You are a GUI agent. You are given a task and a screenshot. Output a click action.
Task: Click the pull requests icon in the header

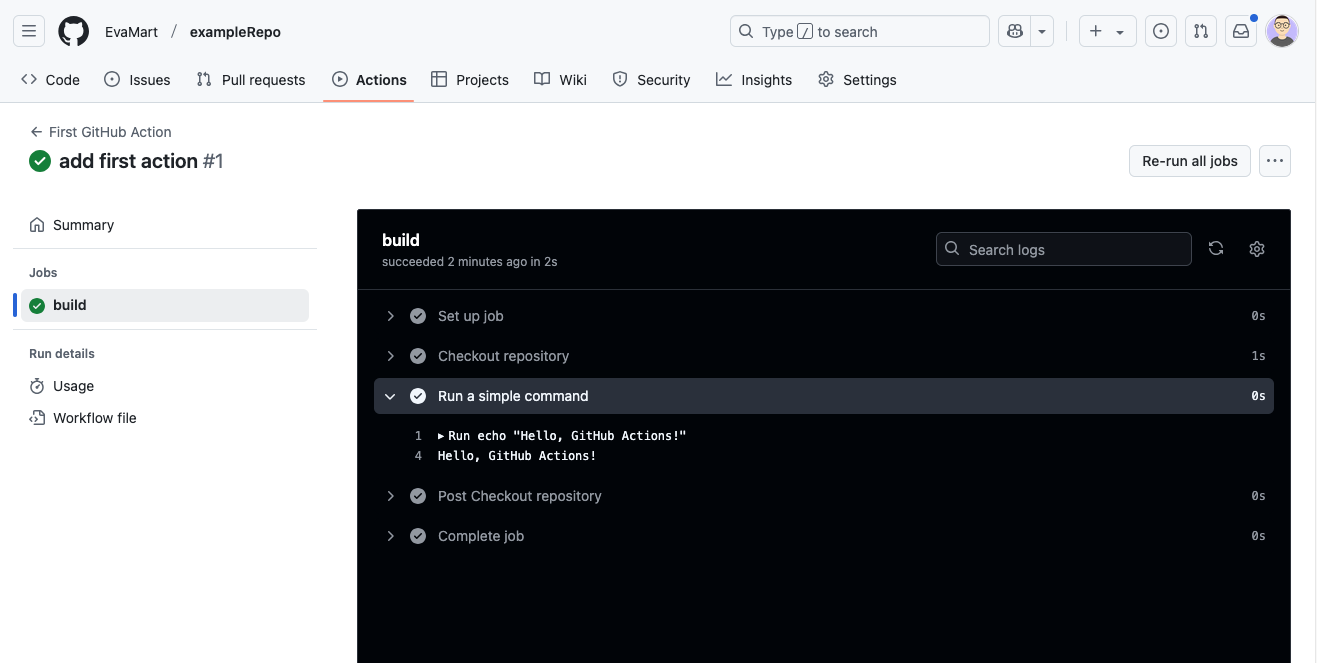coord(1200,31)
